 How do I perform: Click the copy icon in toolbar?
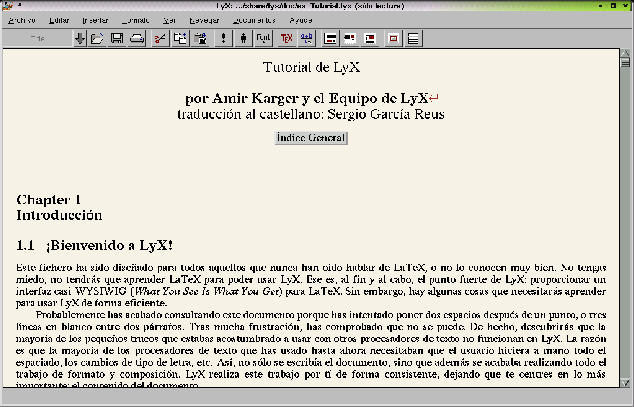(x=180, y=38)
